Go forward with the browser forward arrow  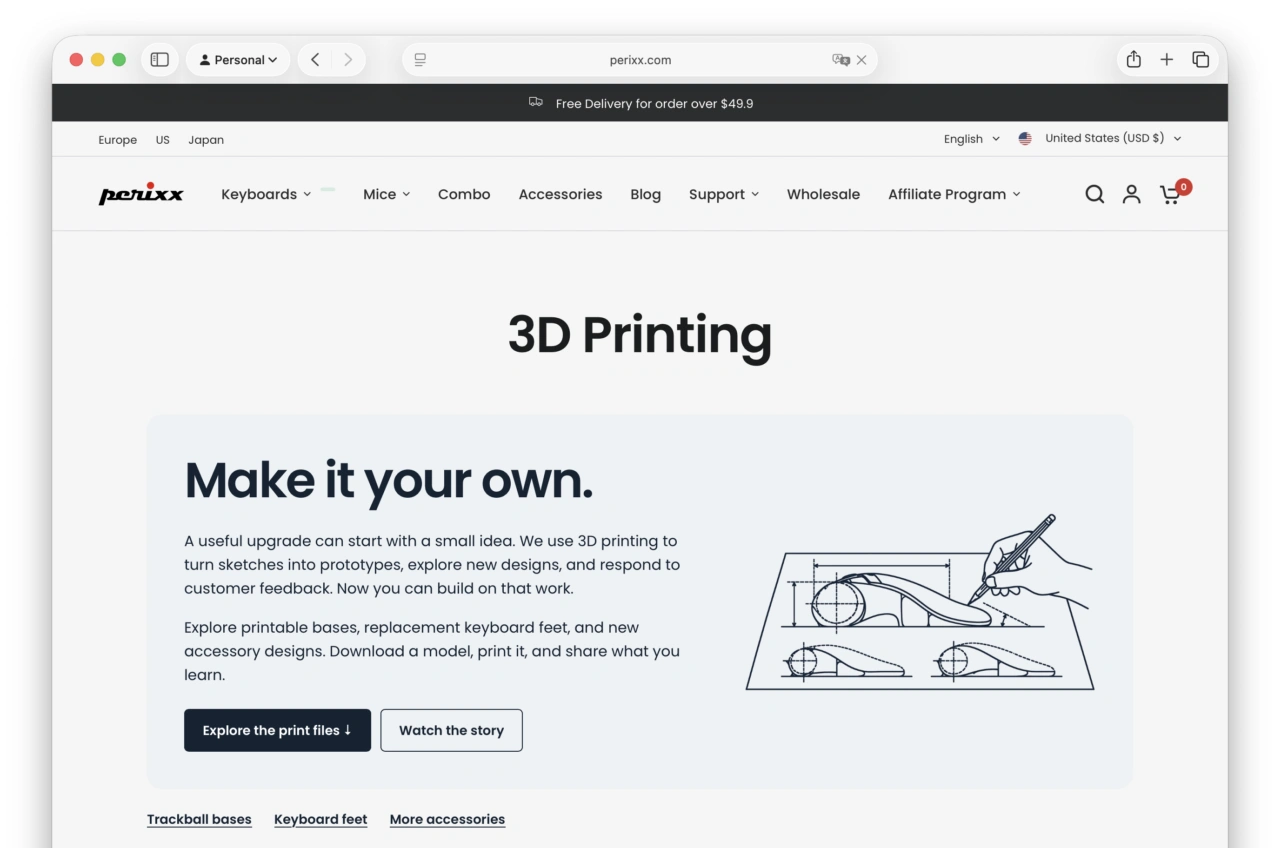point(348,60)
